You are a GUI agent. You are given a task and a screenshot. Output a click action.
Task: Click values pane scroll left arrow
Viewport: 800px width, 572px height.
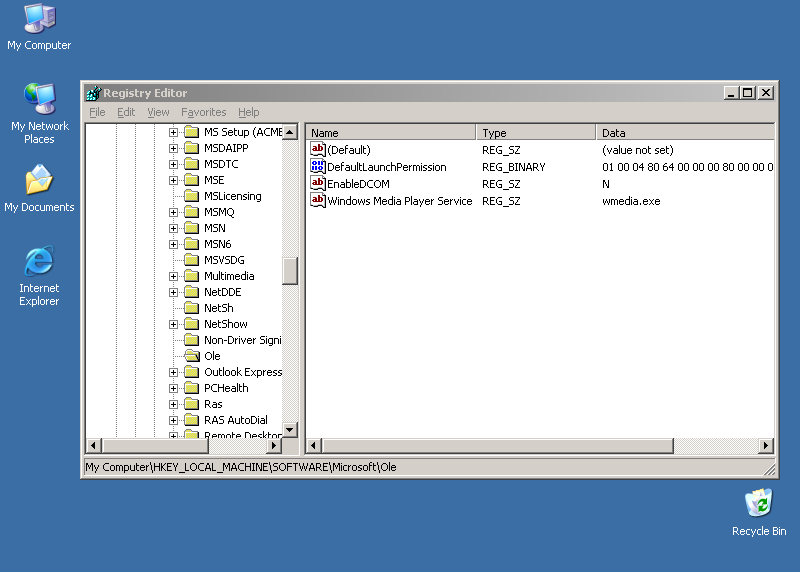tap(314, 446)
